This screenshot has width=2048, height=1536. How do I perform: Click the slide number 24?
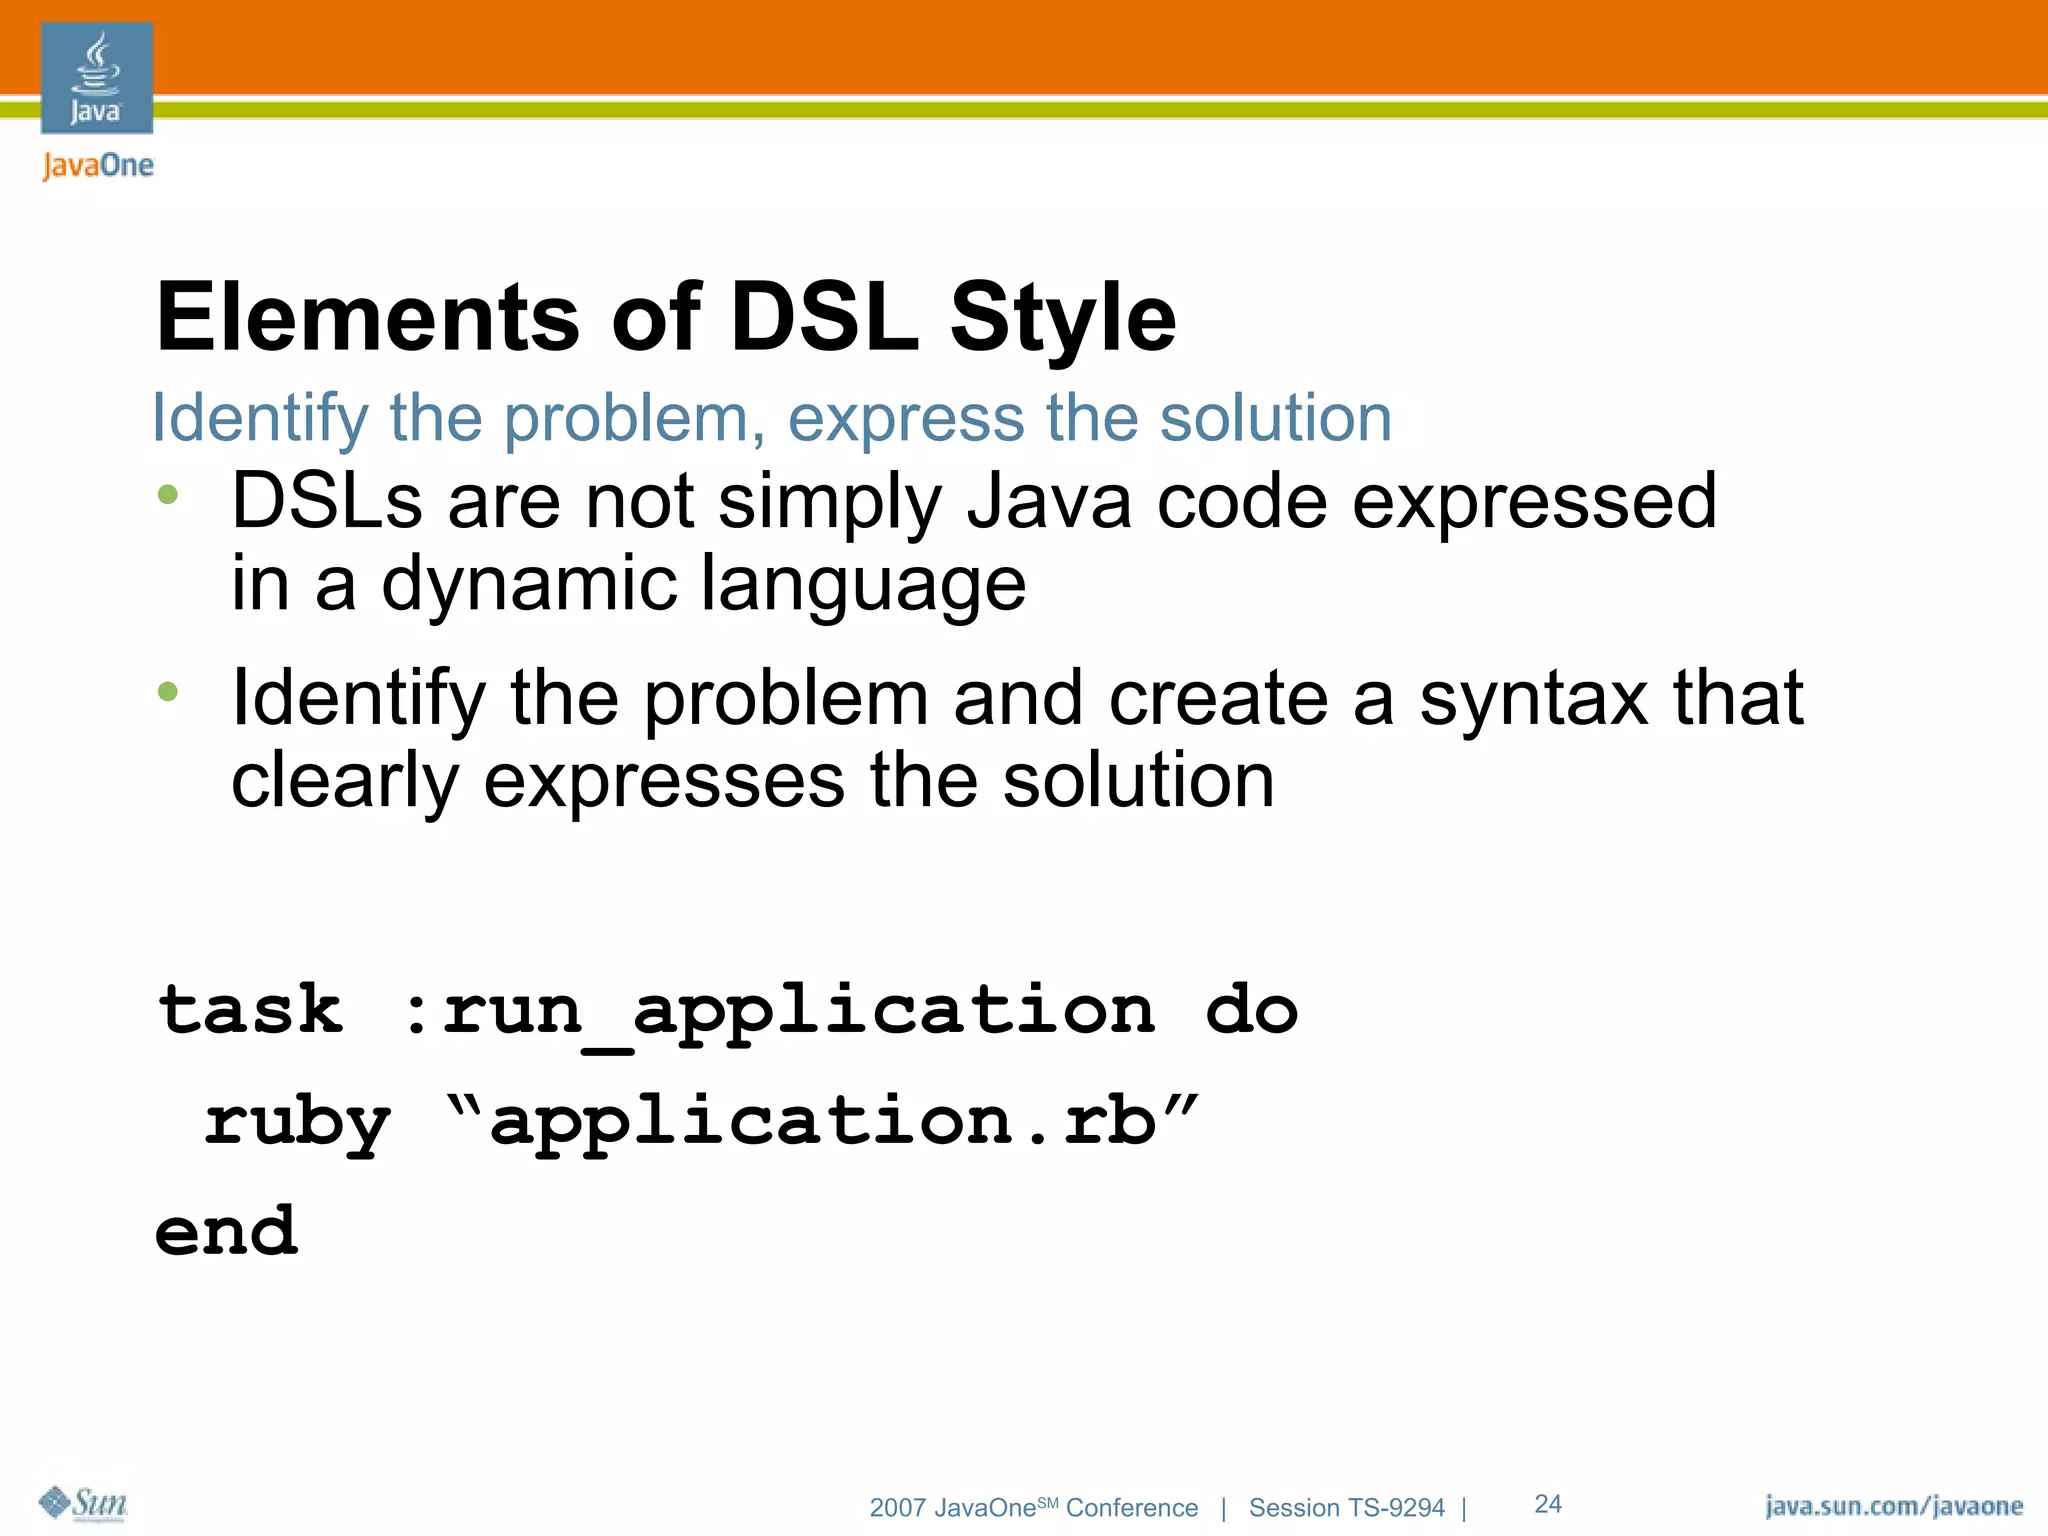pos(1548,1504)
